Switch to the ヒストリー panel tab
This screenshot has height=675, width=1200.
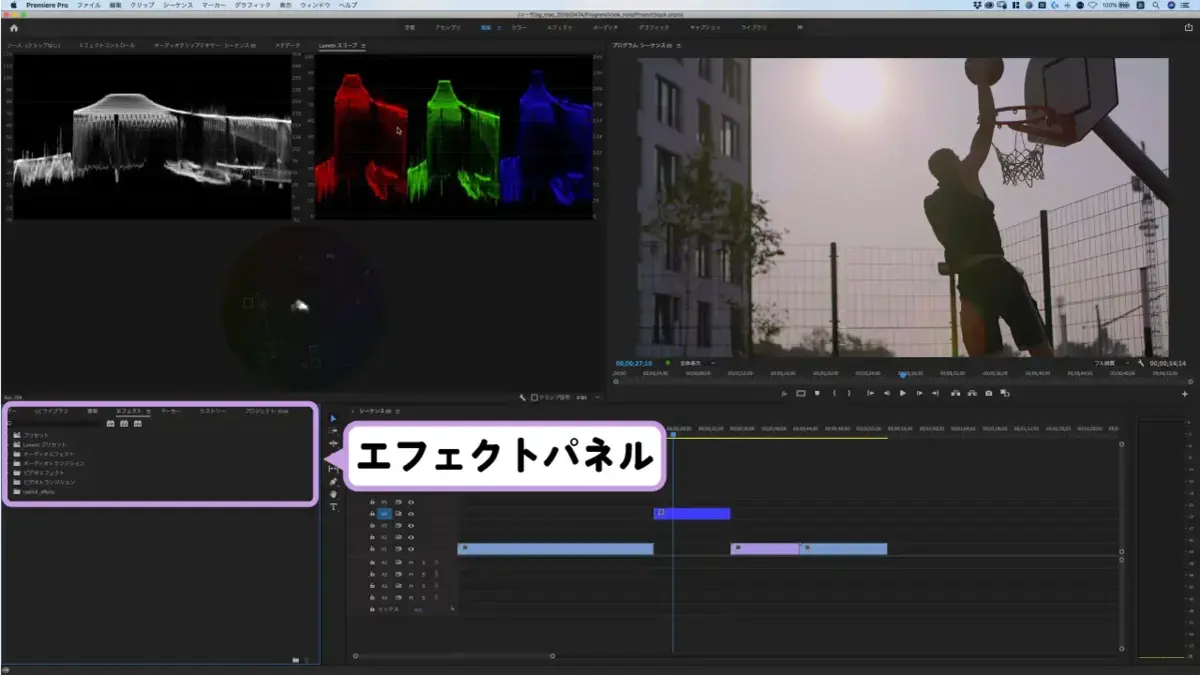tap(213, 411)
